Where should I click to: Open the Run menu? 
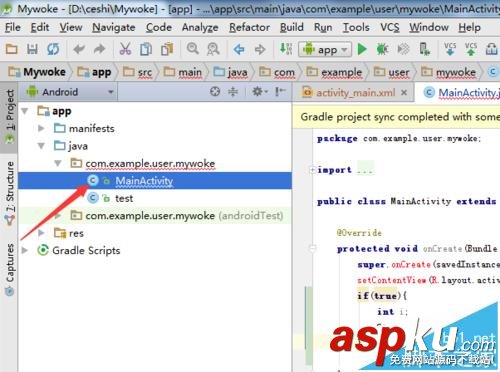(x=323, y=27)
